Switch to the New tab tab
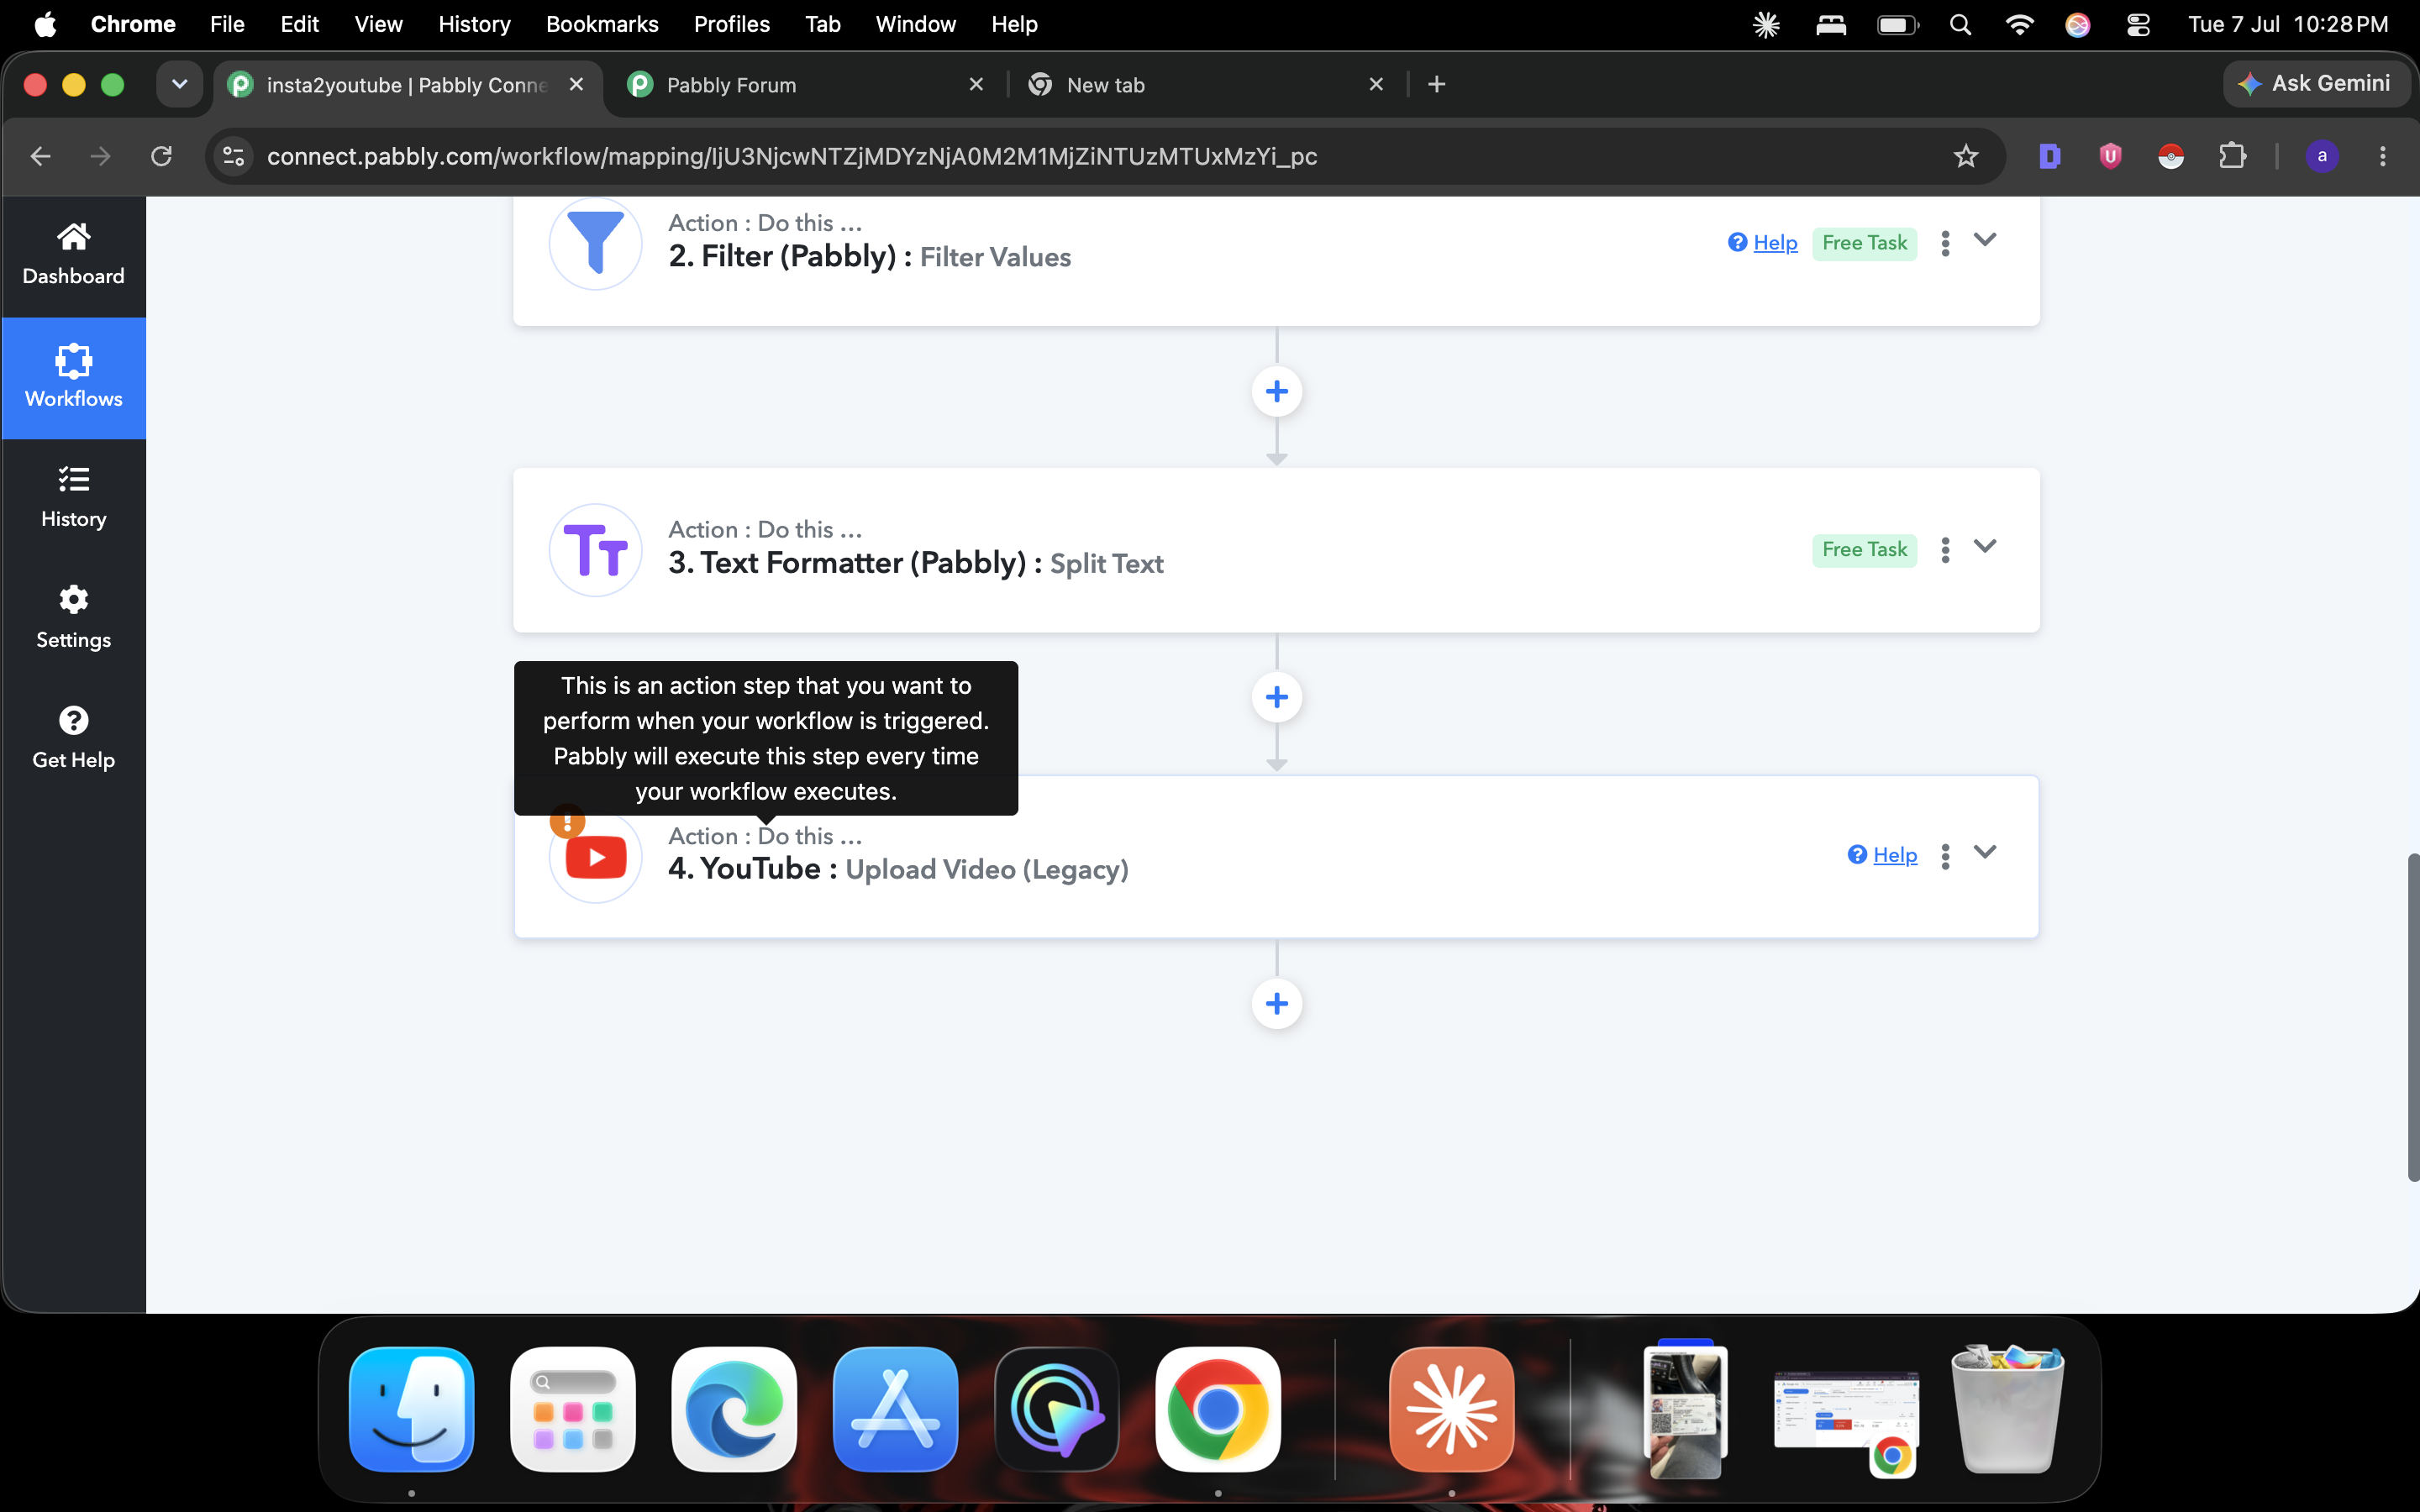The height and width of the screenshot is (1512, 2420). point(1206,85)
